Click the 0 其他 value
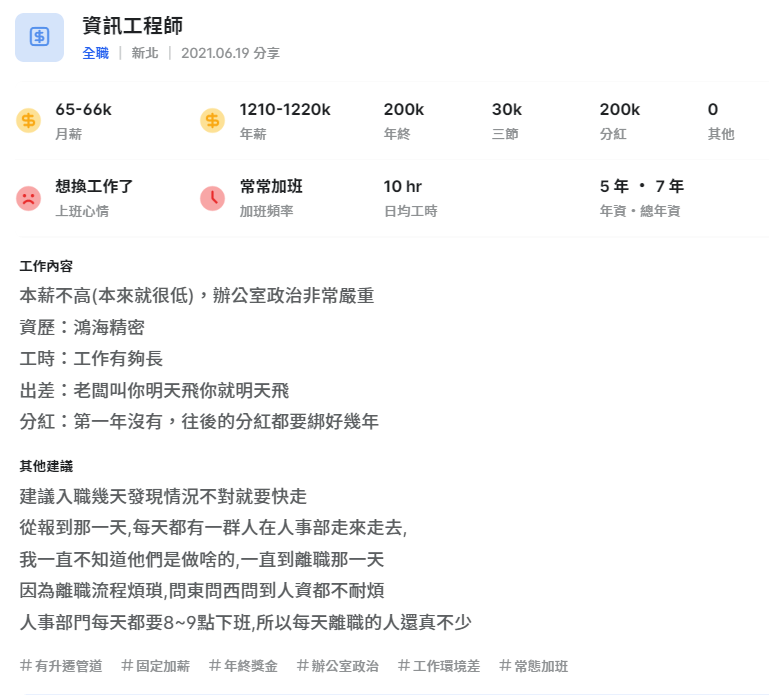This screenshot has width=769, height=695. (713, 109)
